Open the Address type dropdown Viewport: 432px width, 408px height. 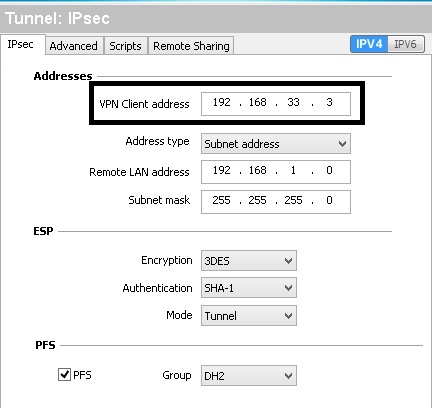[x=276, y=144]
